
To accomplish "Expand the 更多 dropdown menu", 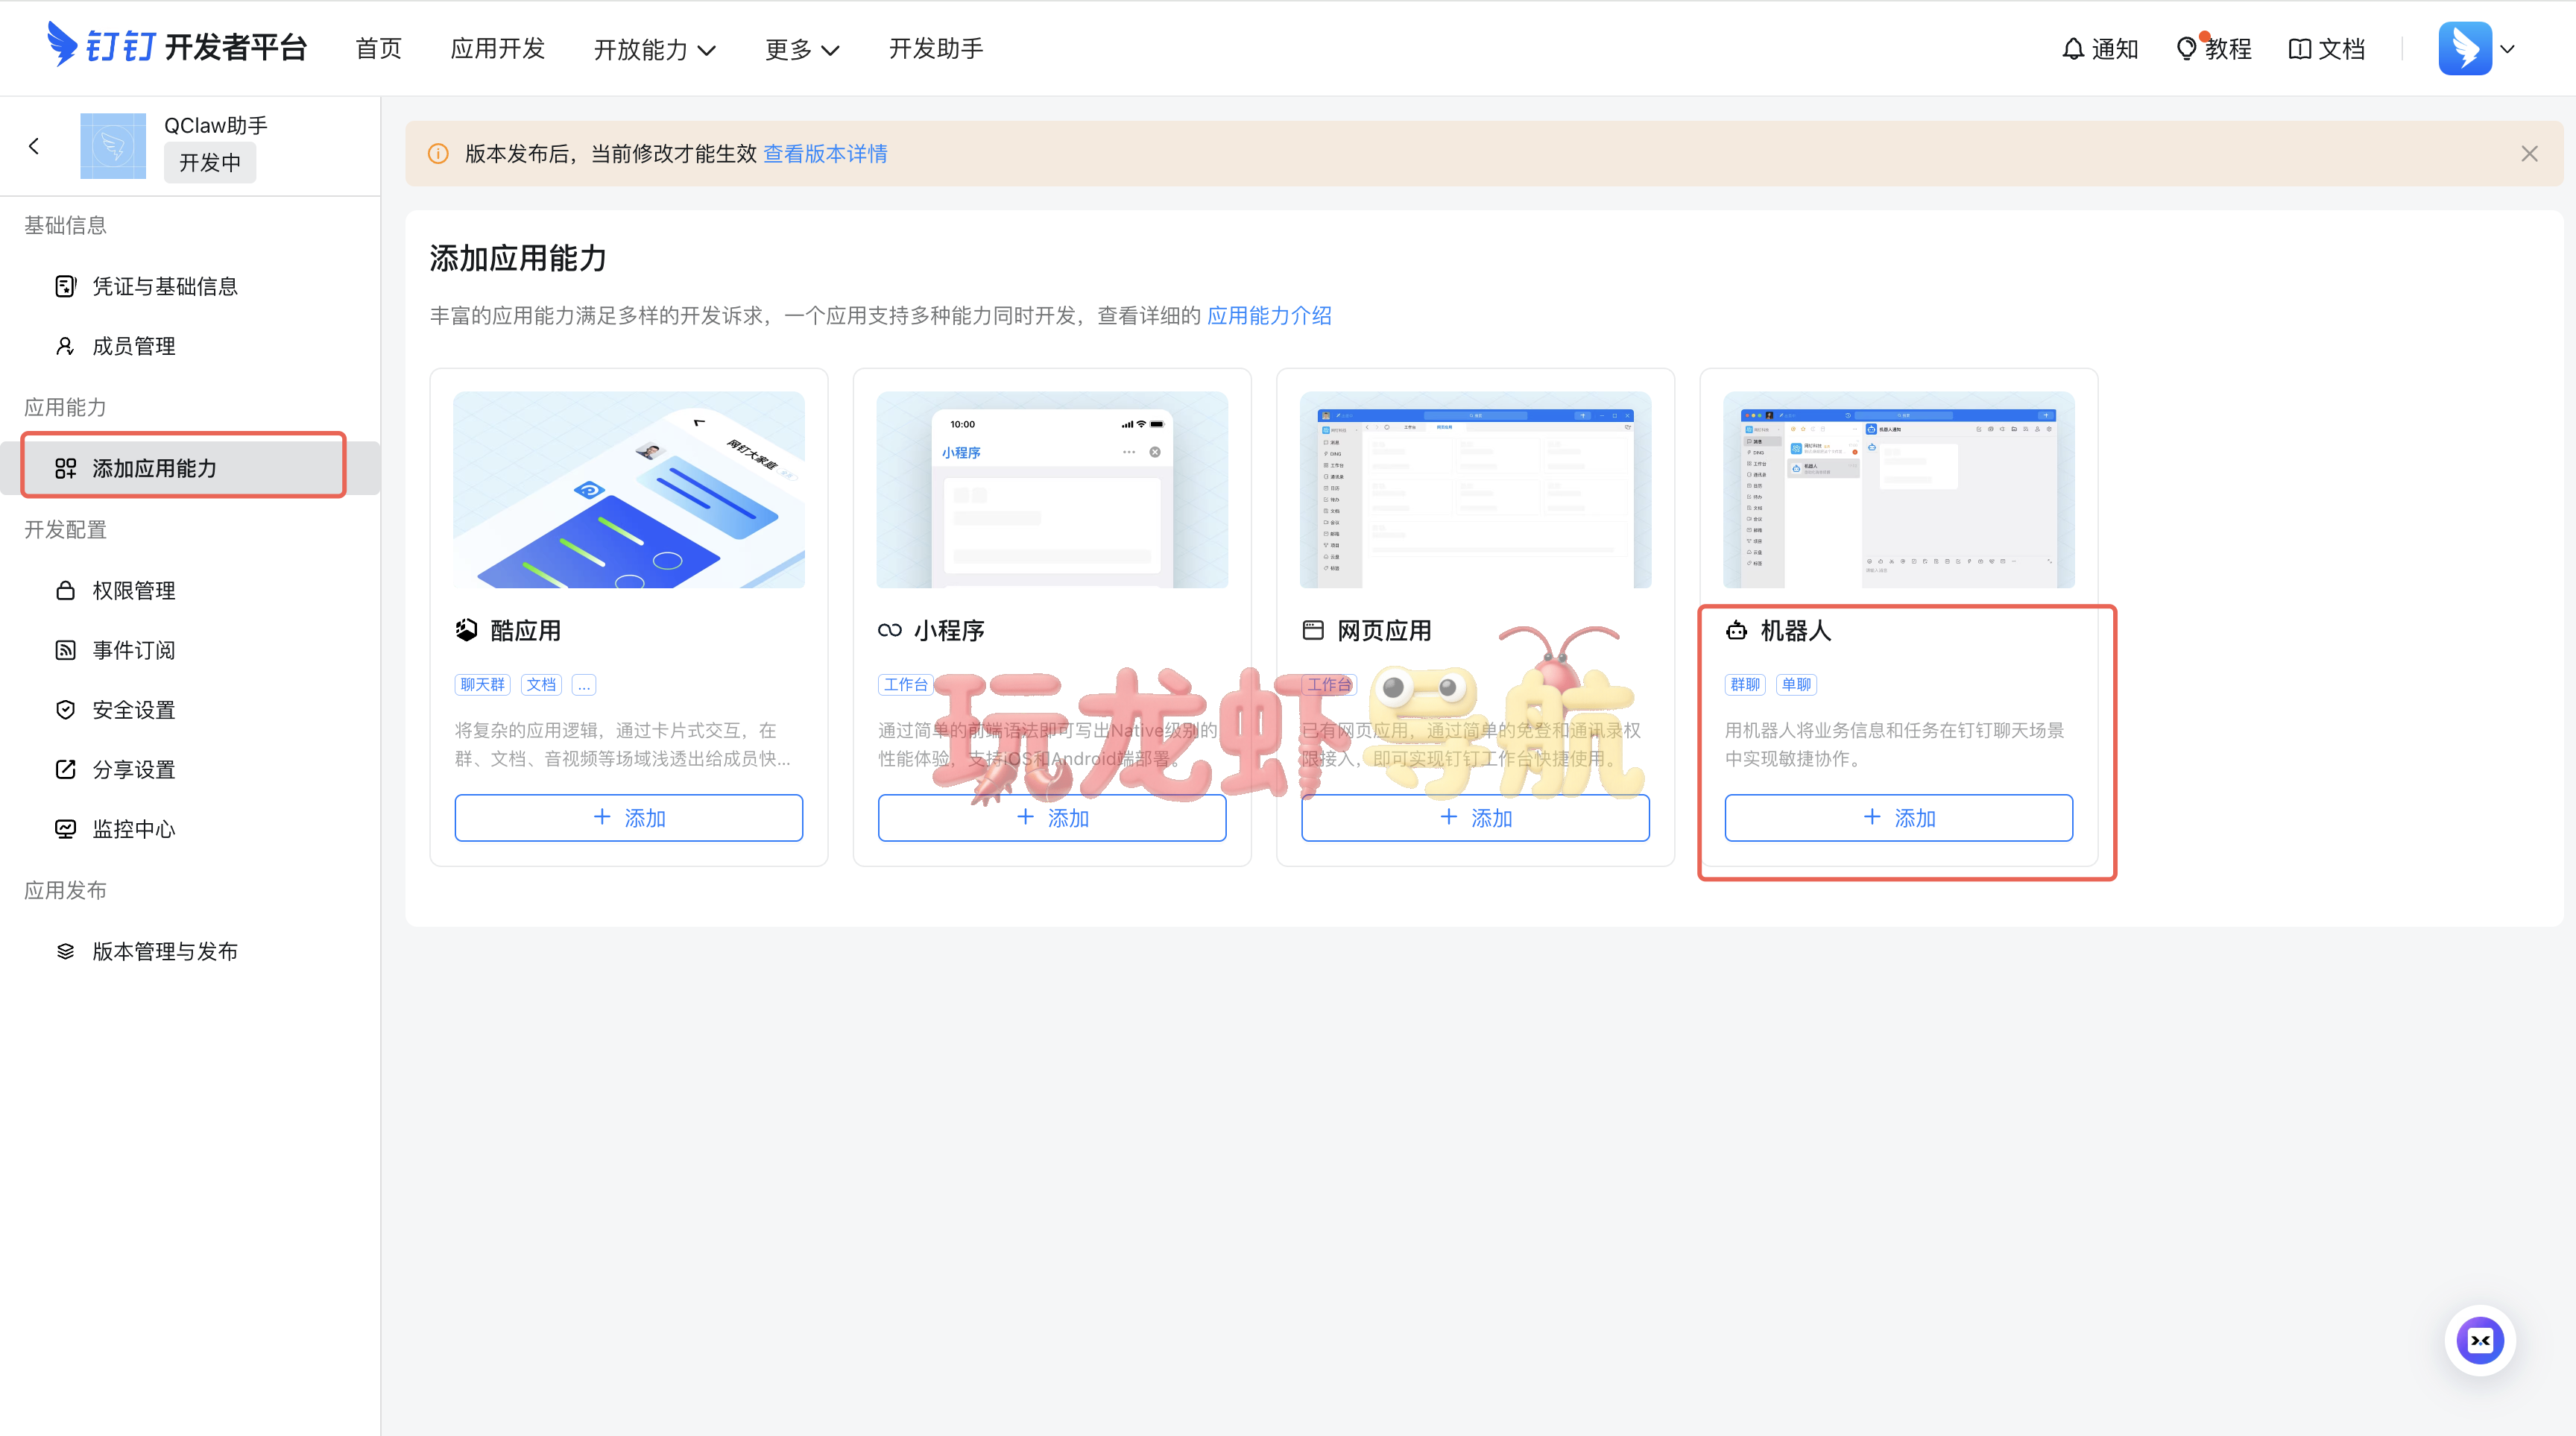I will [x=802, y=49].
